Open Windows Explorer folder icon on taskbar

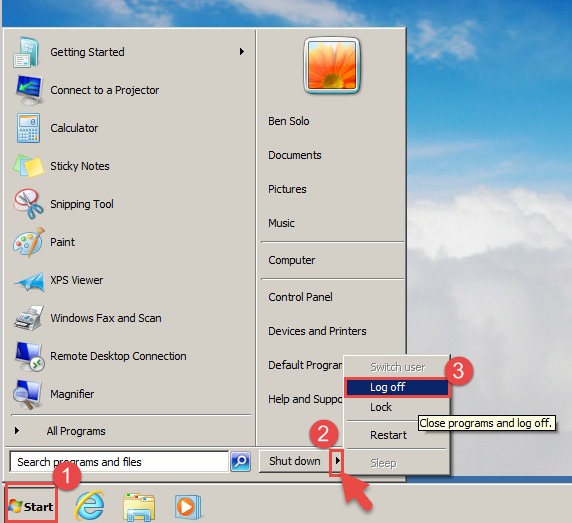click(x=139, y=507)
